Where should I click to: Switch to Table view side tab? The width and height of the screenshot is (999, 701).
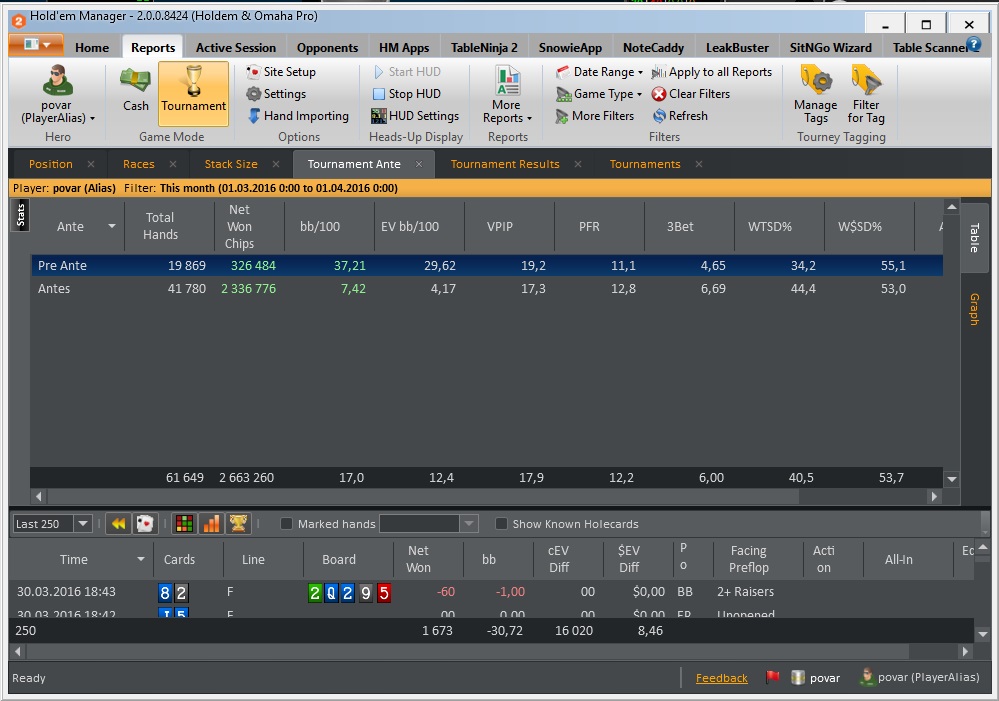point(975,238)
